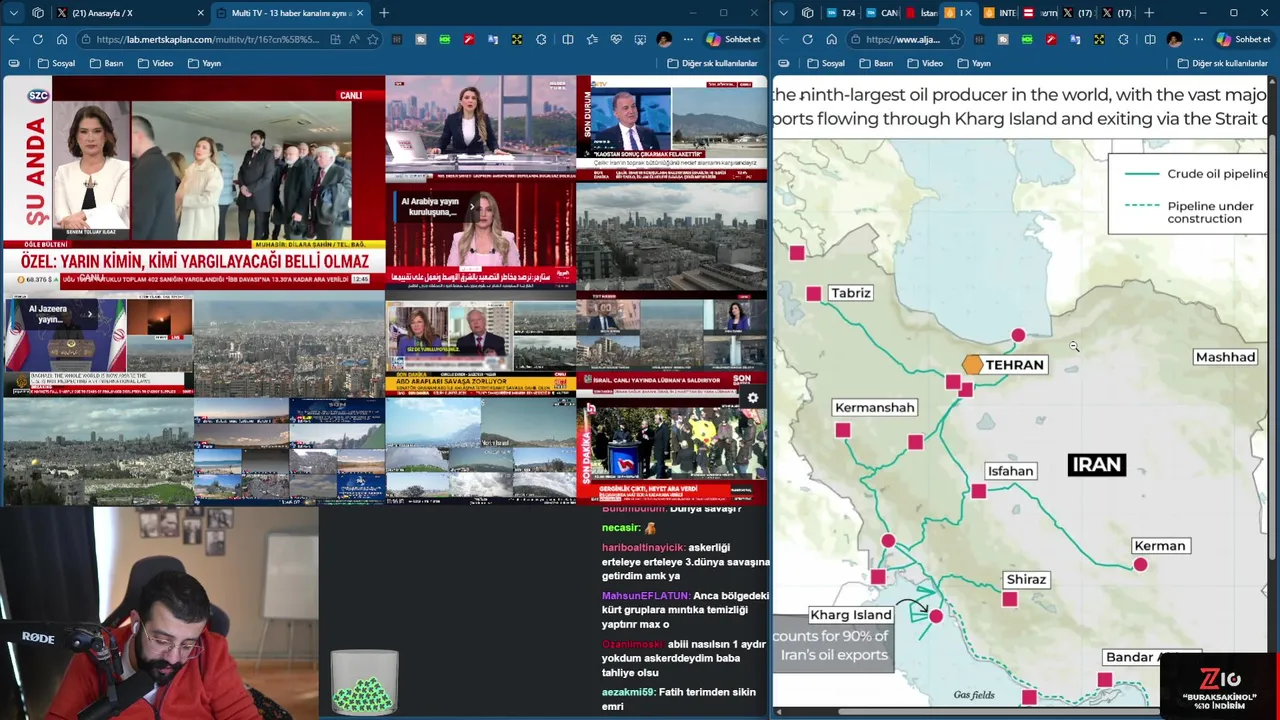The image size is (1280, 720).
Task: Switch to T24 tab in right browser
Action: click(x=840, y=13)
